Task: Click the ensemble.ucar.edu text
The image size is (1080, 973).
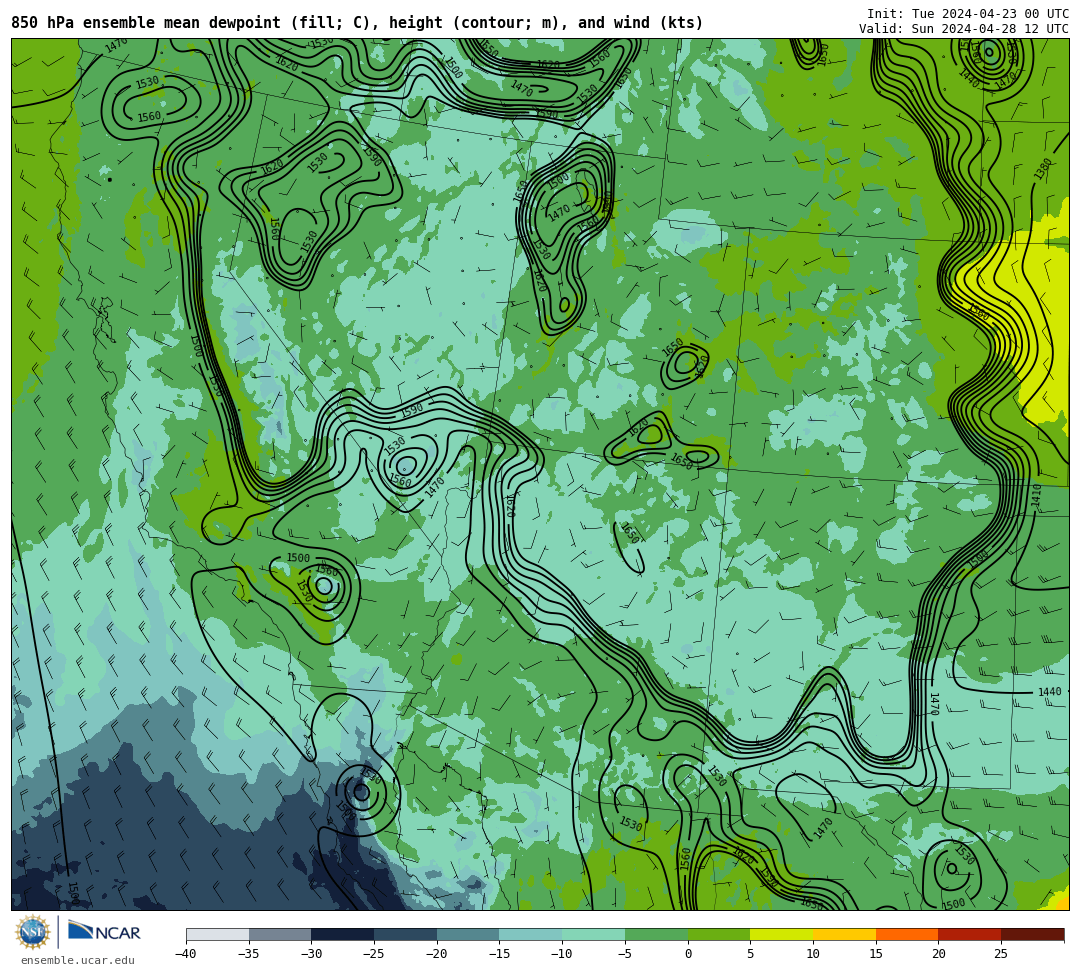Action: [x=78, y=960]
